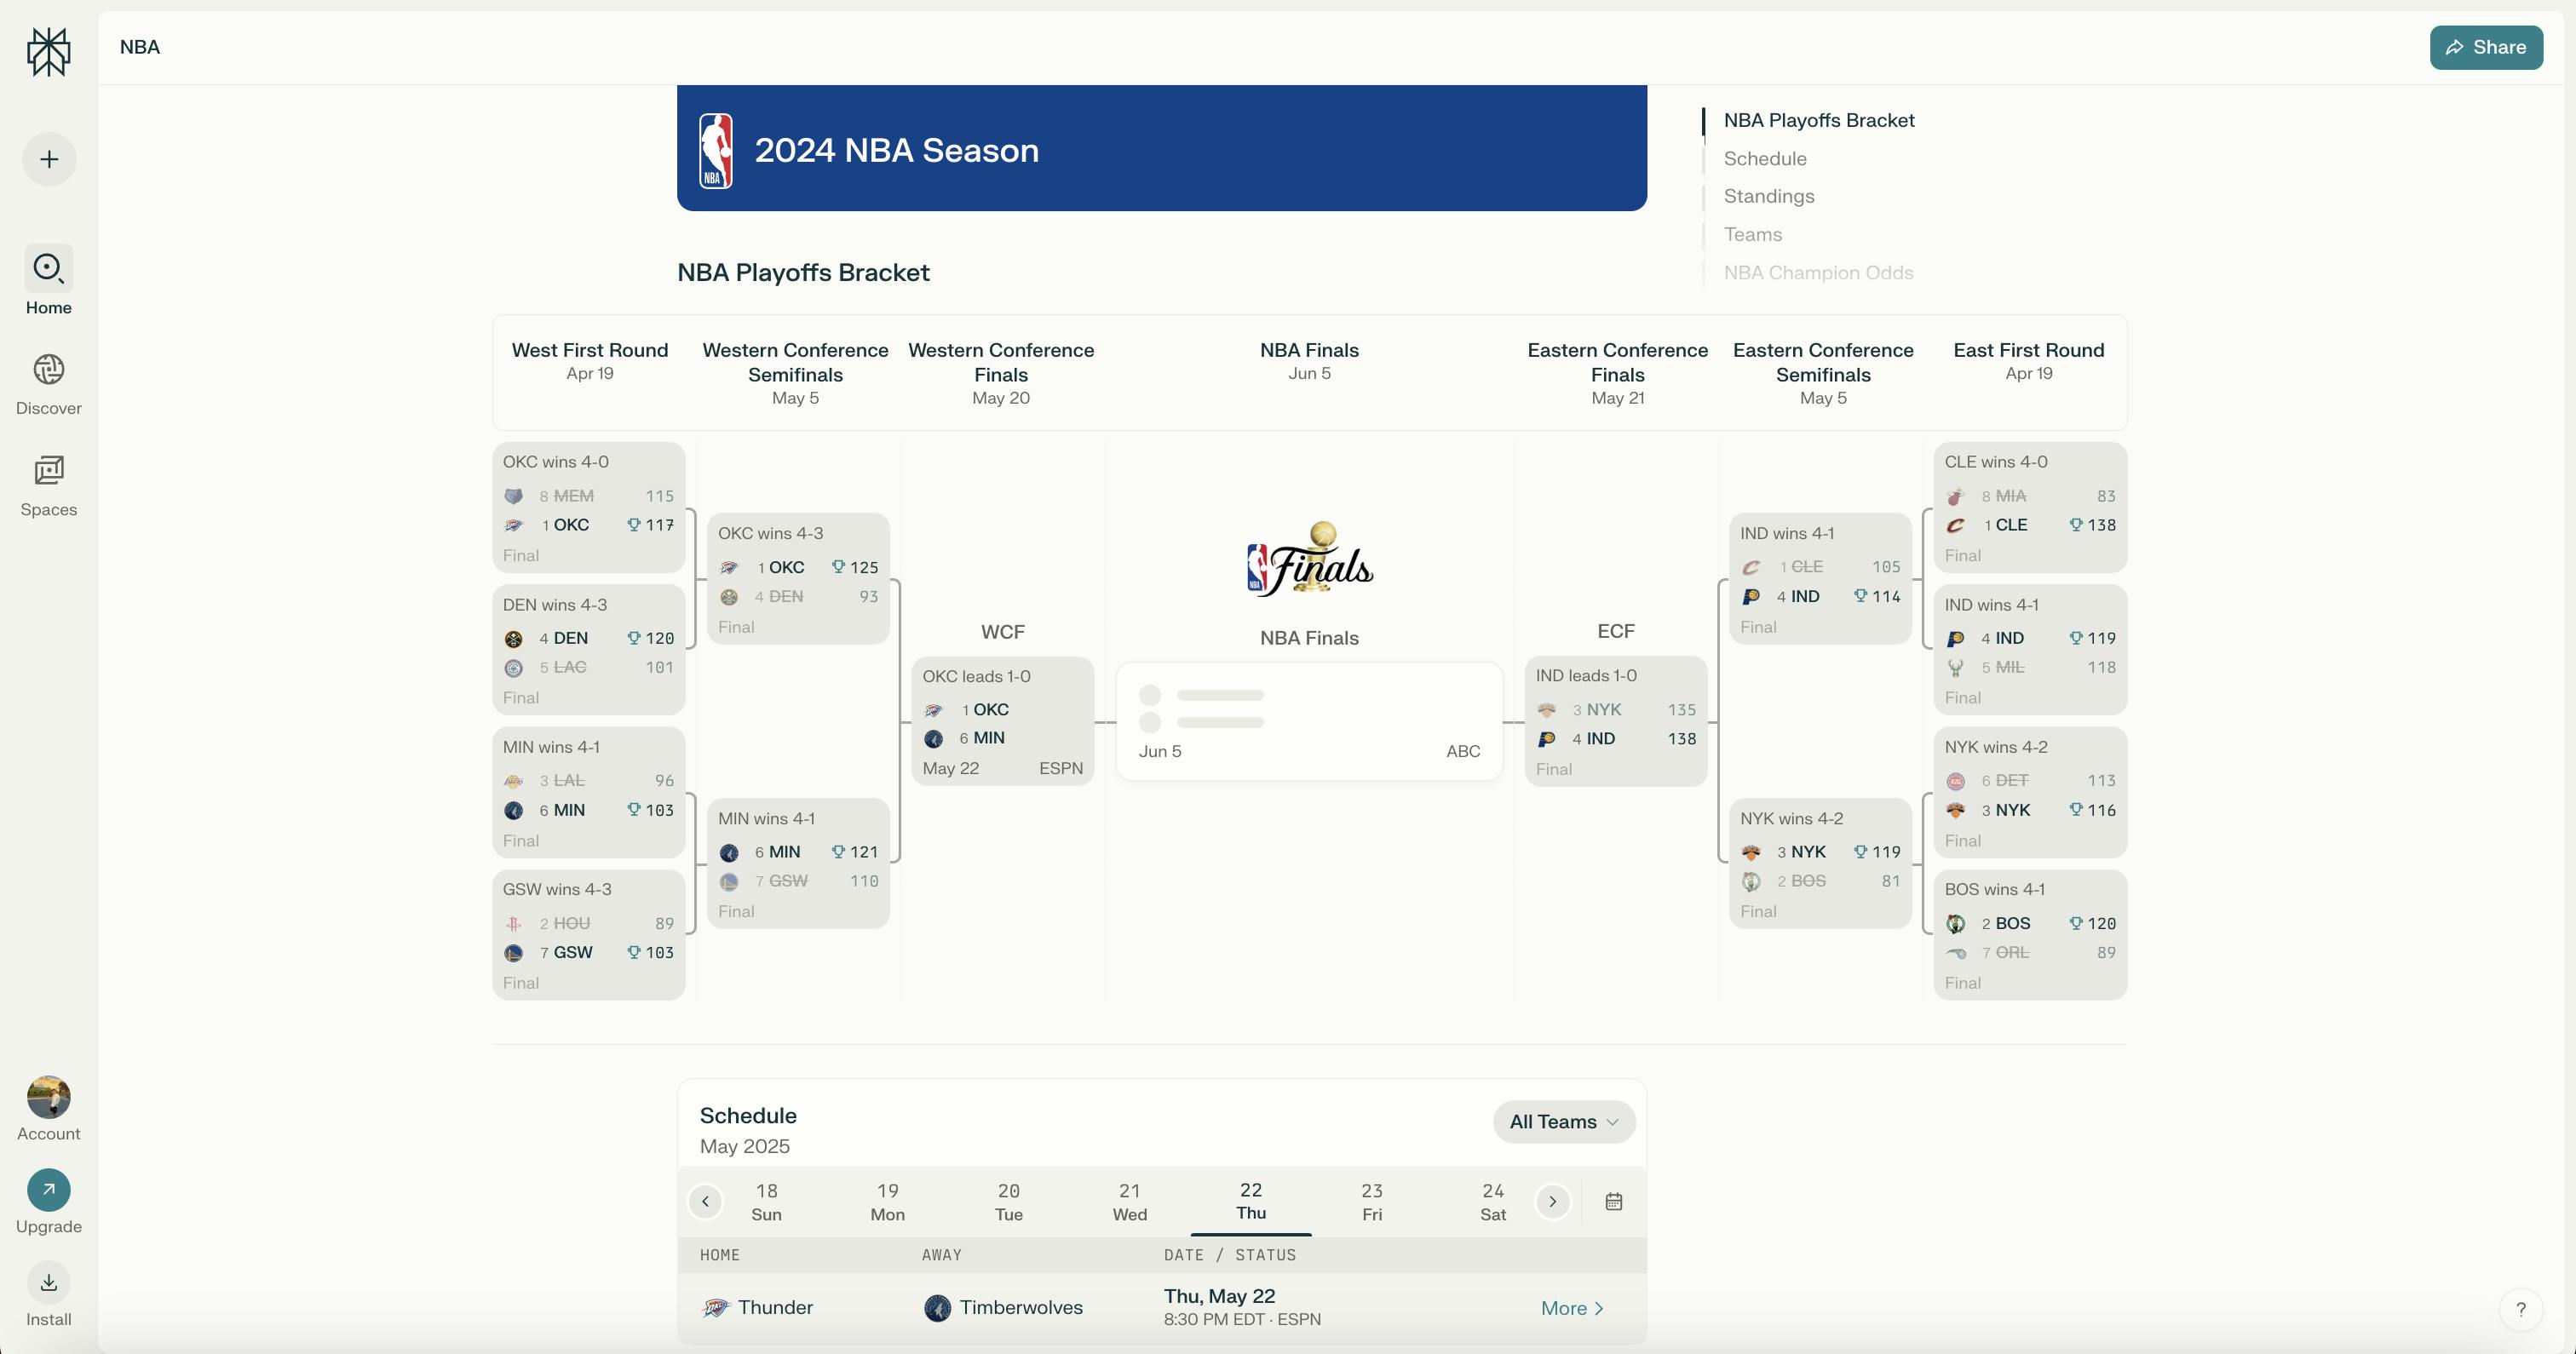Go to previous week in schedule

tap(705, 1201)
